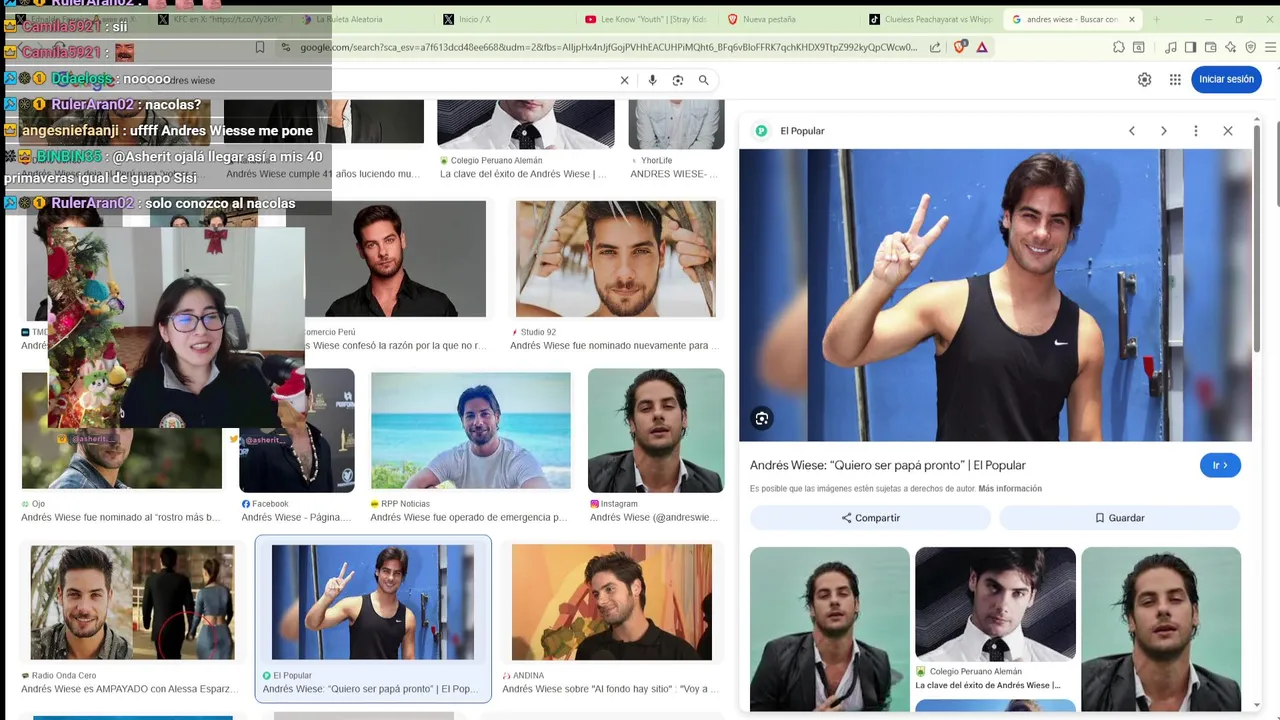
Task: Select the Studio 92 image result
Action: [616, 259]
